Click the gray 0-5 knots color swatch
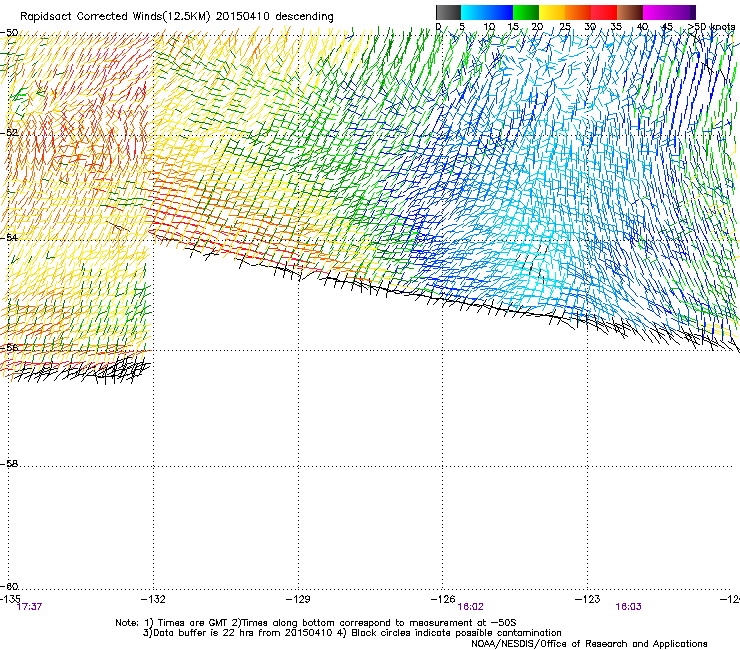This screenshot has width=740, height=650. (448, 12)
